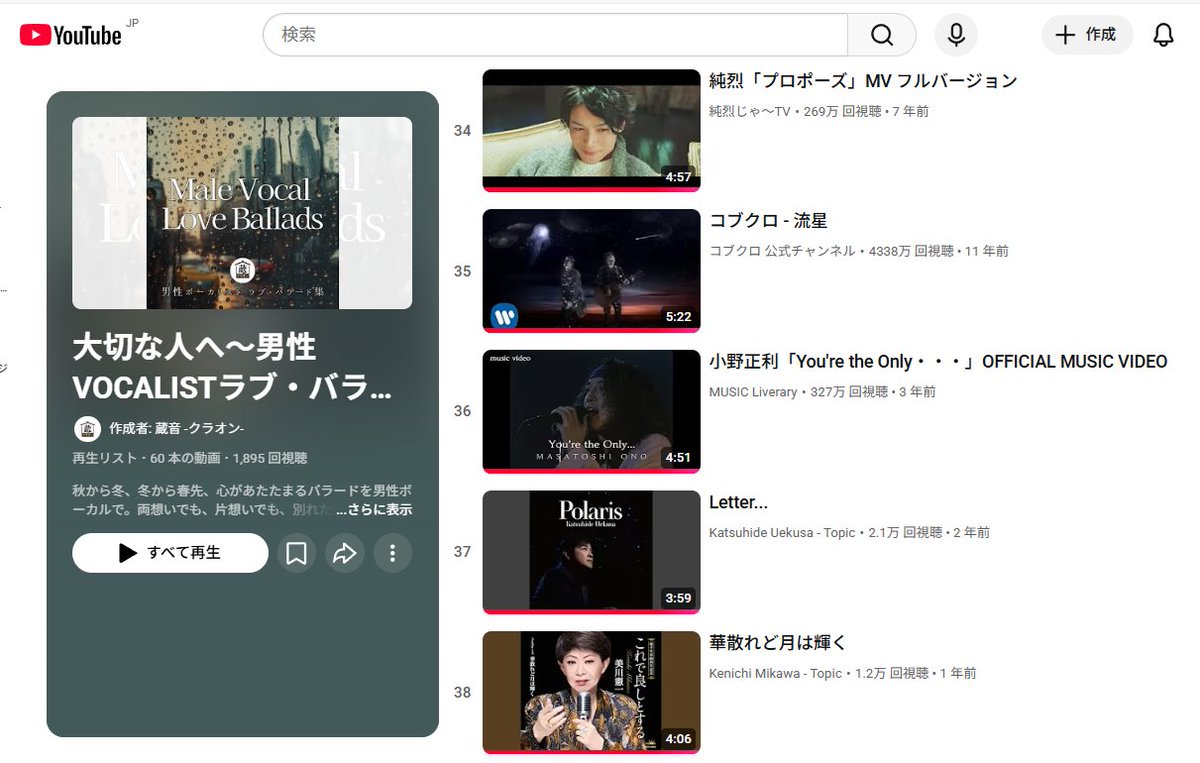The width and height of the screenshot is (1200, 763).
Task: Open コブクロ - 流星 video thumbnail
Action: (x=591, y=270)
